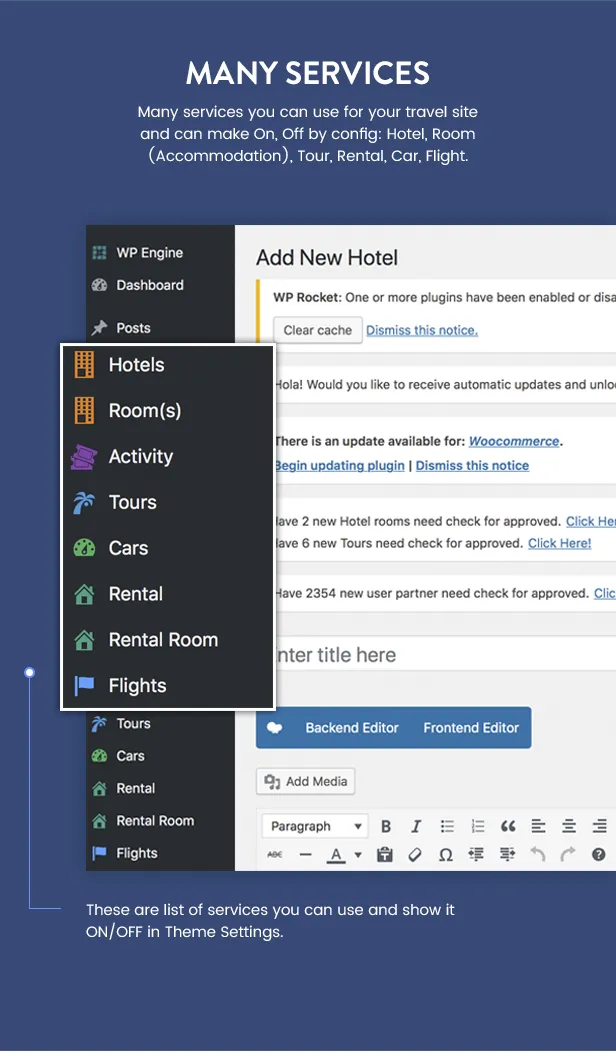Expand the text color picker arrow
The image size is (616, 1056).
356,856
